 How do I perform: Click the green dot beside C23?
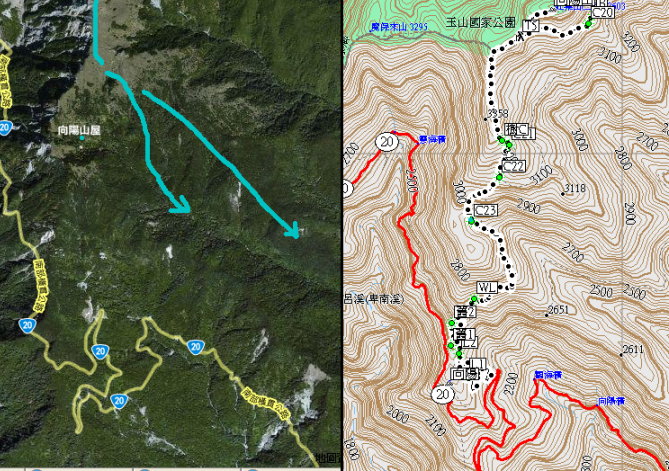471,221
